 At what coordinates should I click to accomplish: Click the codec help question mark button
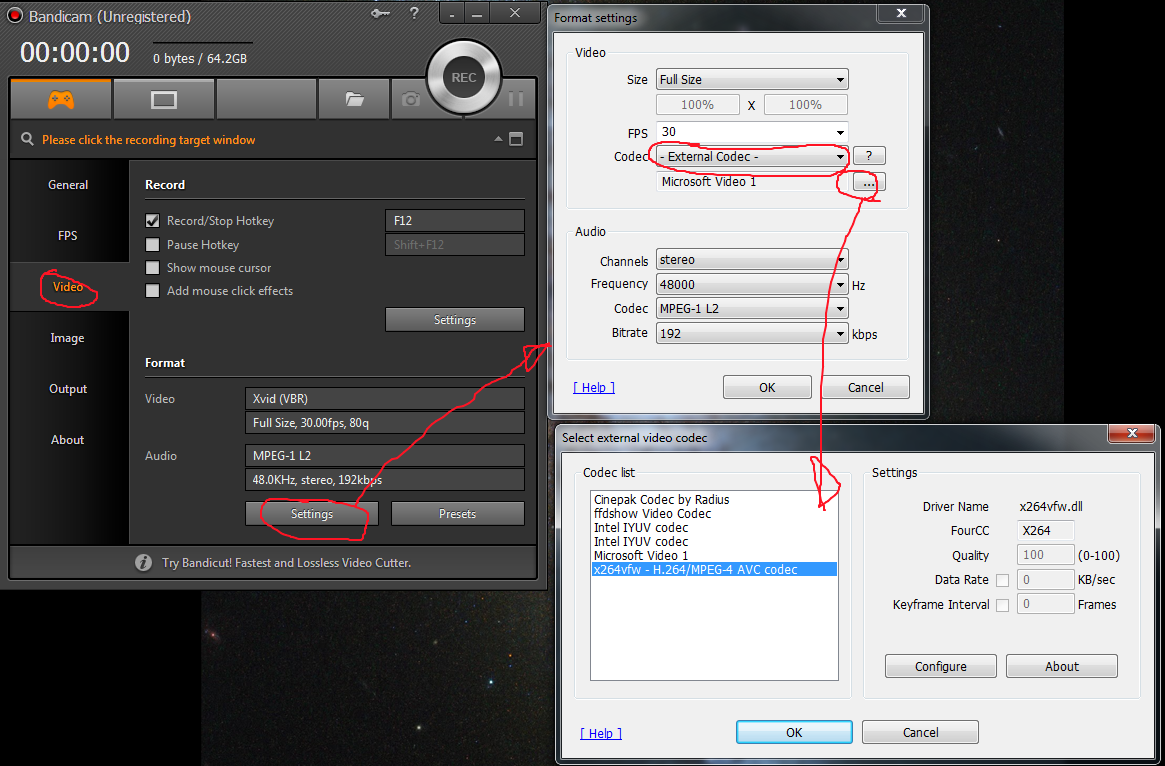(869, 156)
